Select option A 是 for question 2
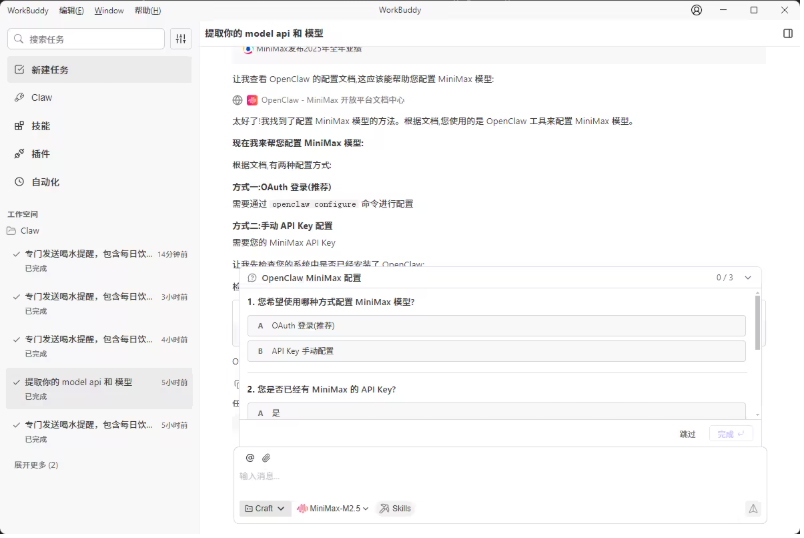 tap(496, 411)
